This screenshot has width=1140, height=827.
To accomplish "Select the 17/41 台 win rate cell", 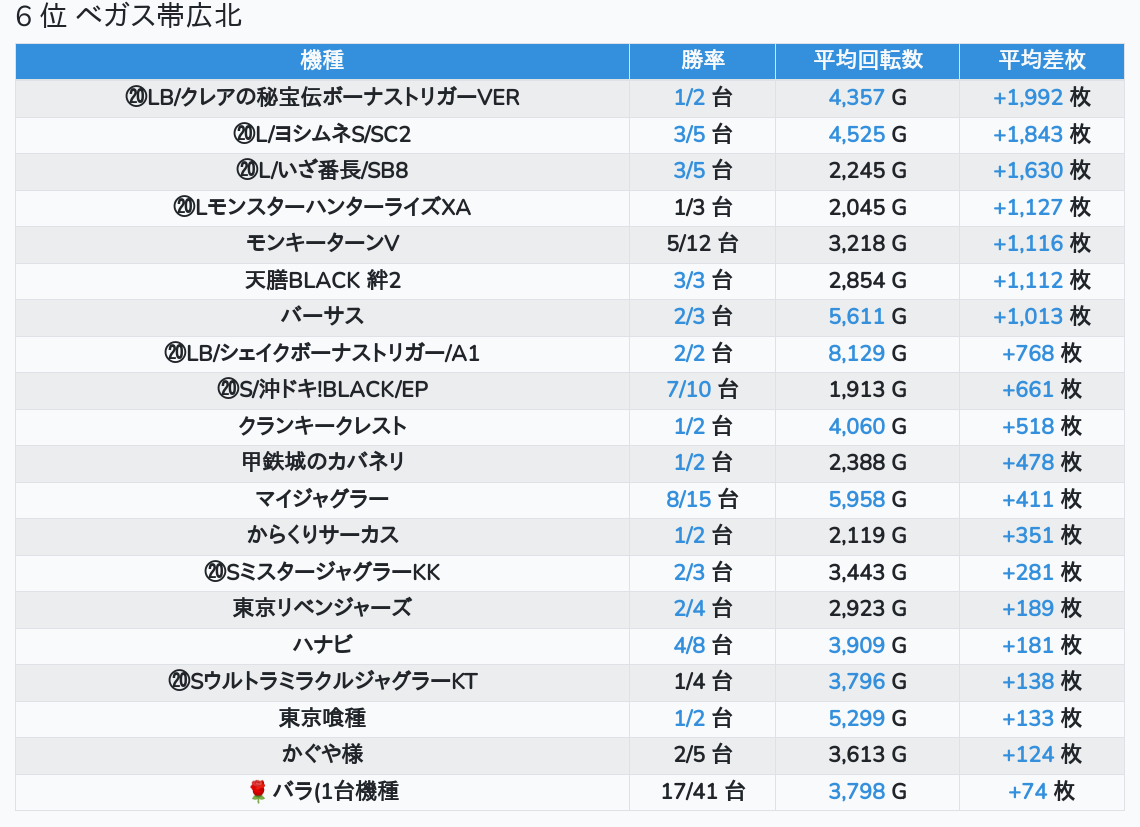I will [702, 792].
